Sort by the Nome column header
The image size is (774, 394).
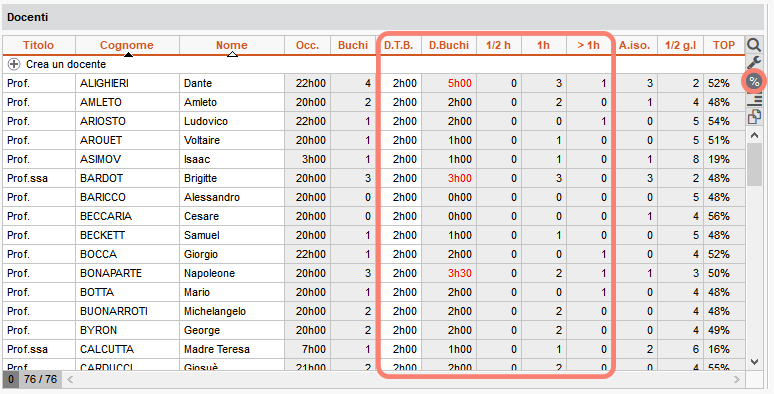point(232,45)
